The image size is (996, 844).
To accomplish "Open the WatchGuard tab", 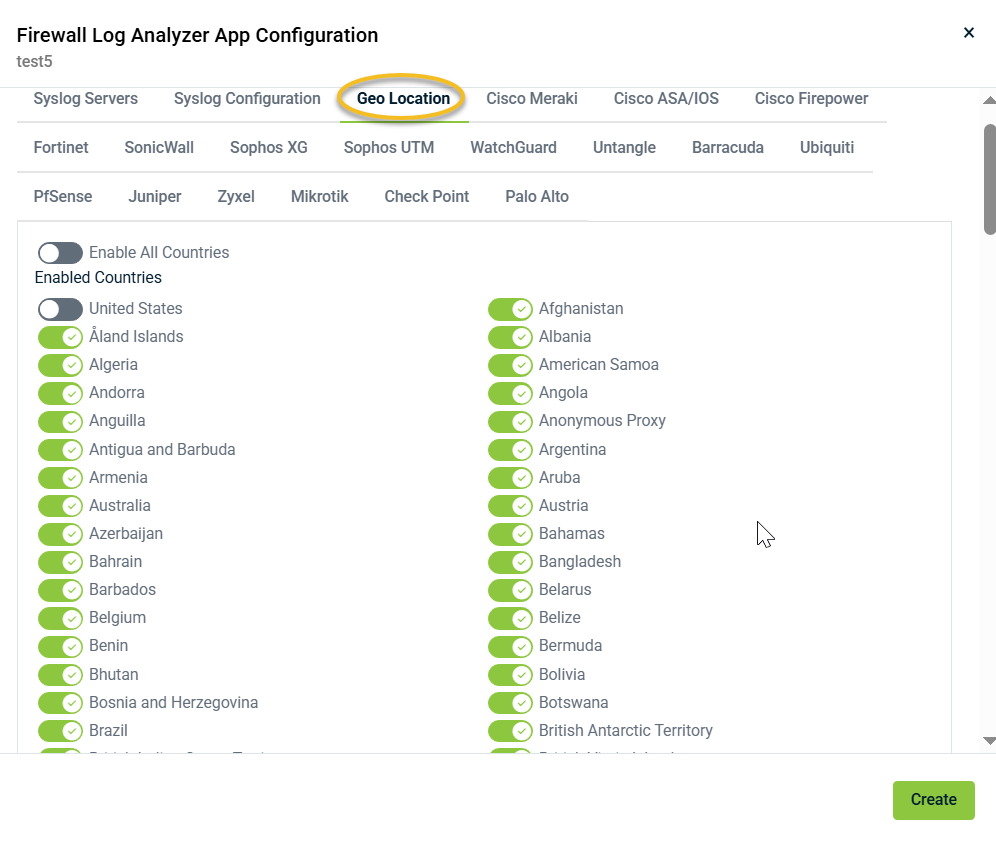I will [513, 148].
